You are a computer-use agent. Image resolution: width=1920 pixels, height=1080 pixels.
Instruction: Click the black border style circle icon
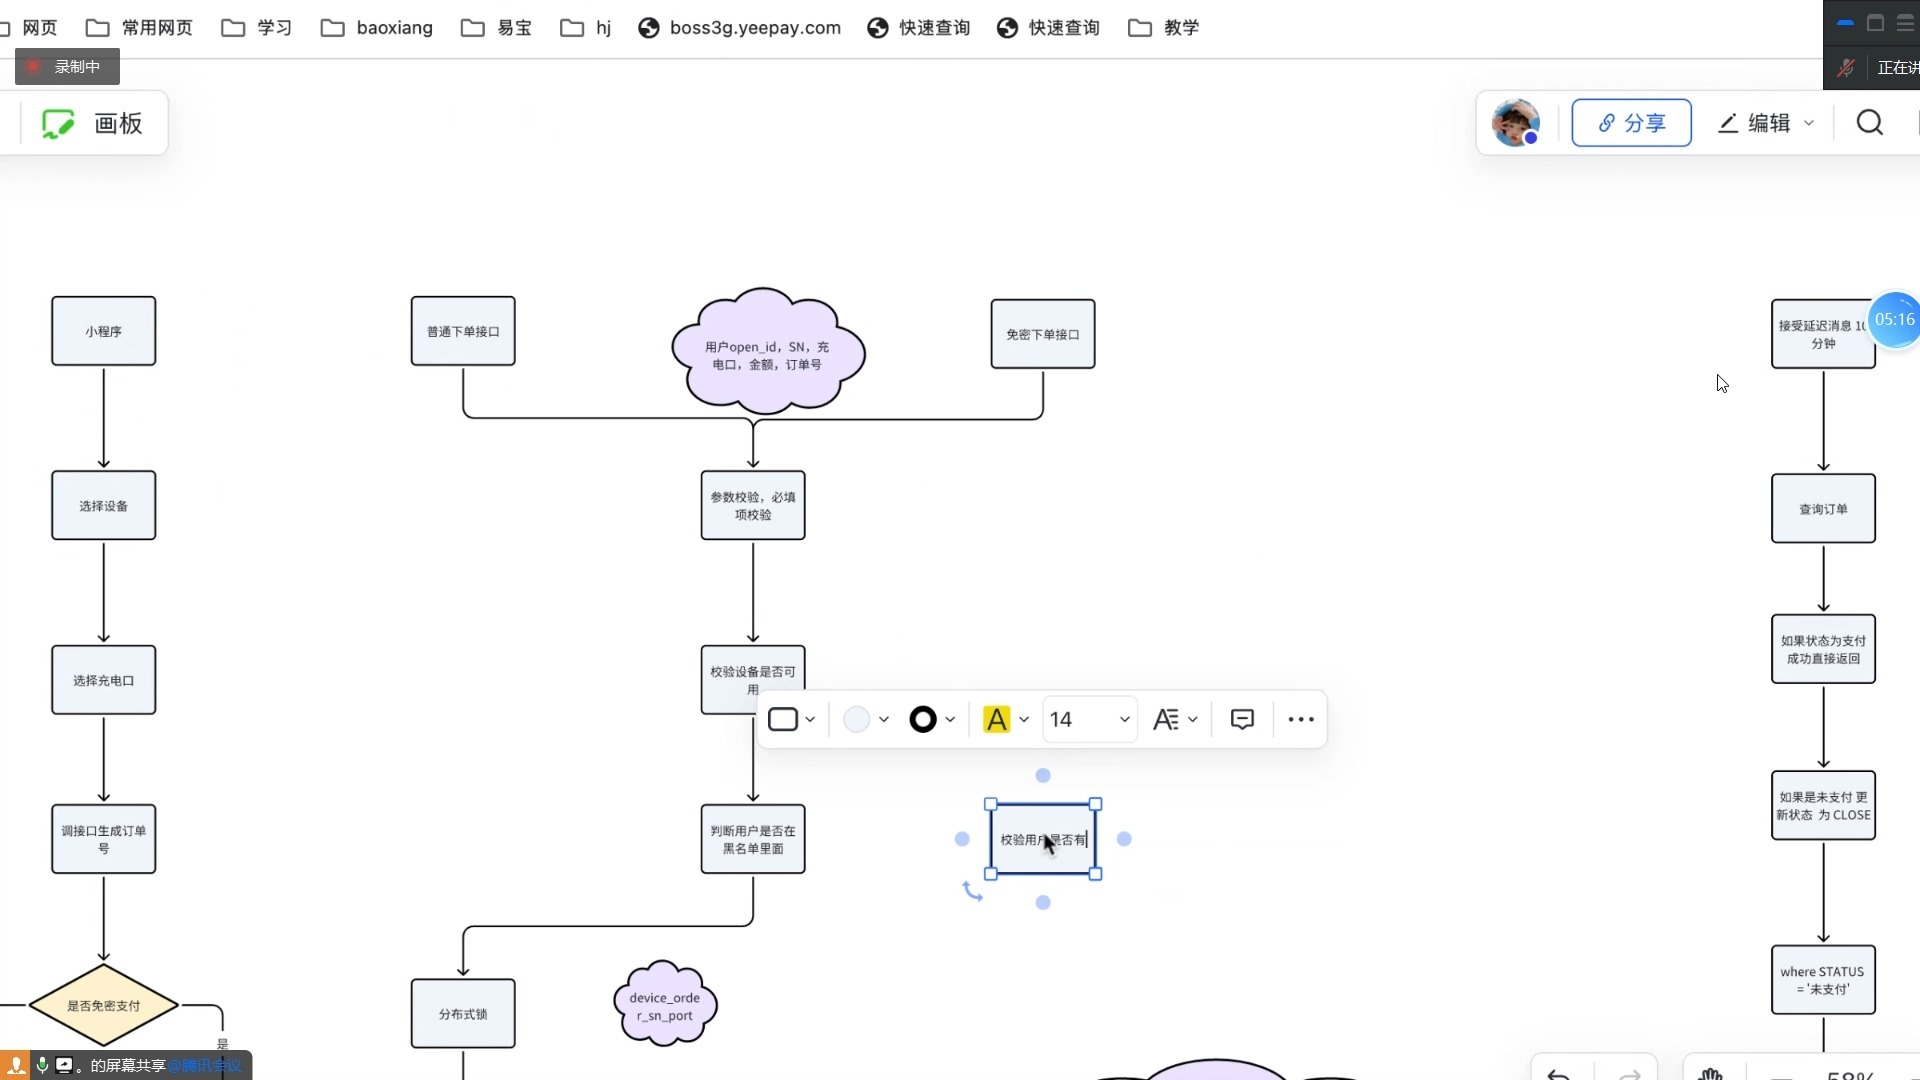pos(922,719)
